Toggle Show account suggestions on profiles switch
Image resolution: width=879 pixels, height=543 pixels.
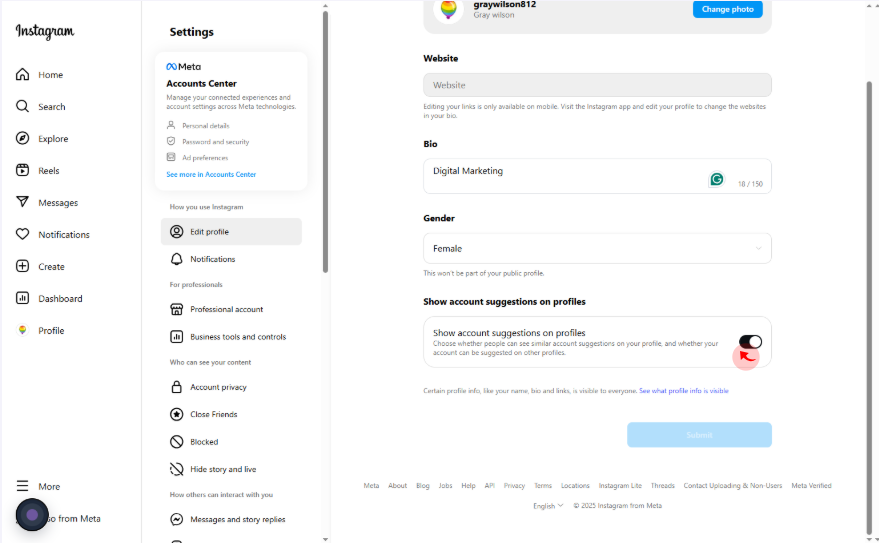tap(750, 342)
